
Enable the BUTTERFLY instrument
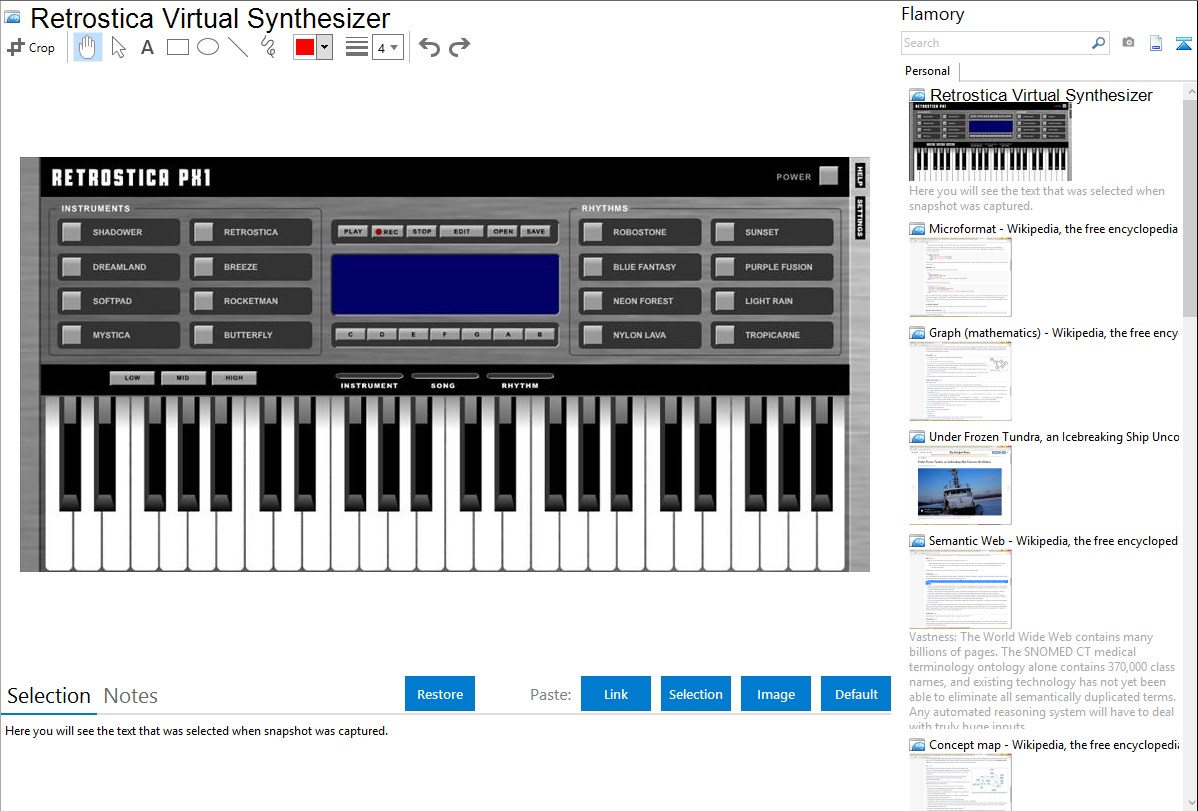tap(203, 334)
